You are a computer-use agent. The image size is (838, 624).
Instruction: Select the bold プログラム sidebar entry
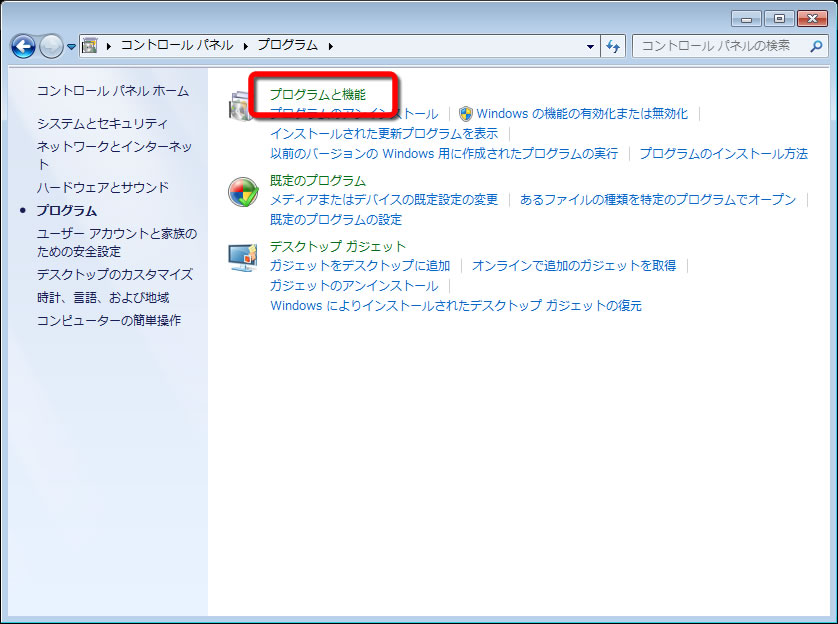(x=67, y=211)
